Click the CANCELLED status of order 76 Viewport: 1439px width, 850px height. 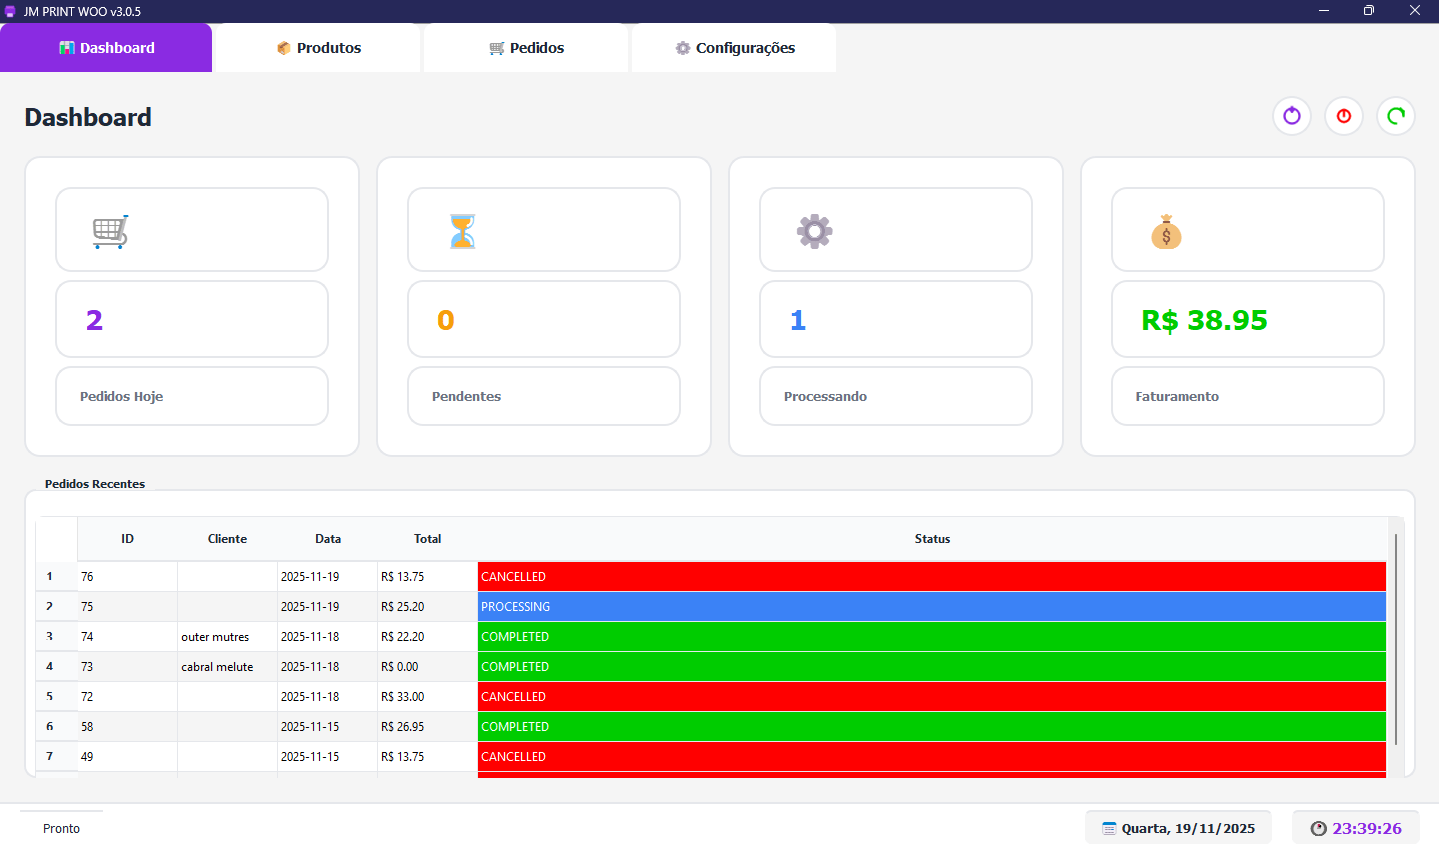point(932,577)
